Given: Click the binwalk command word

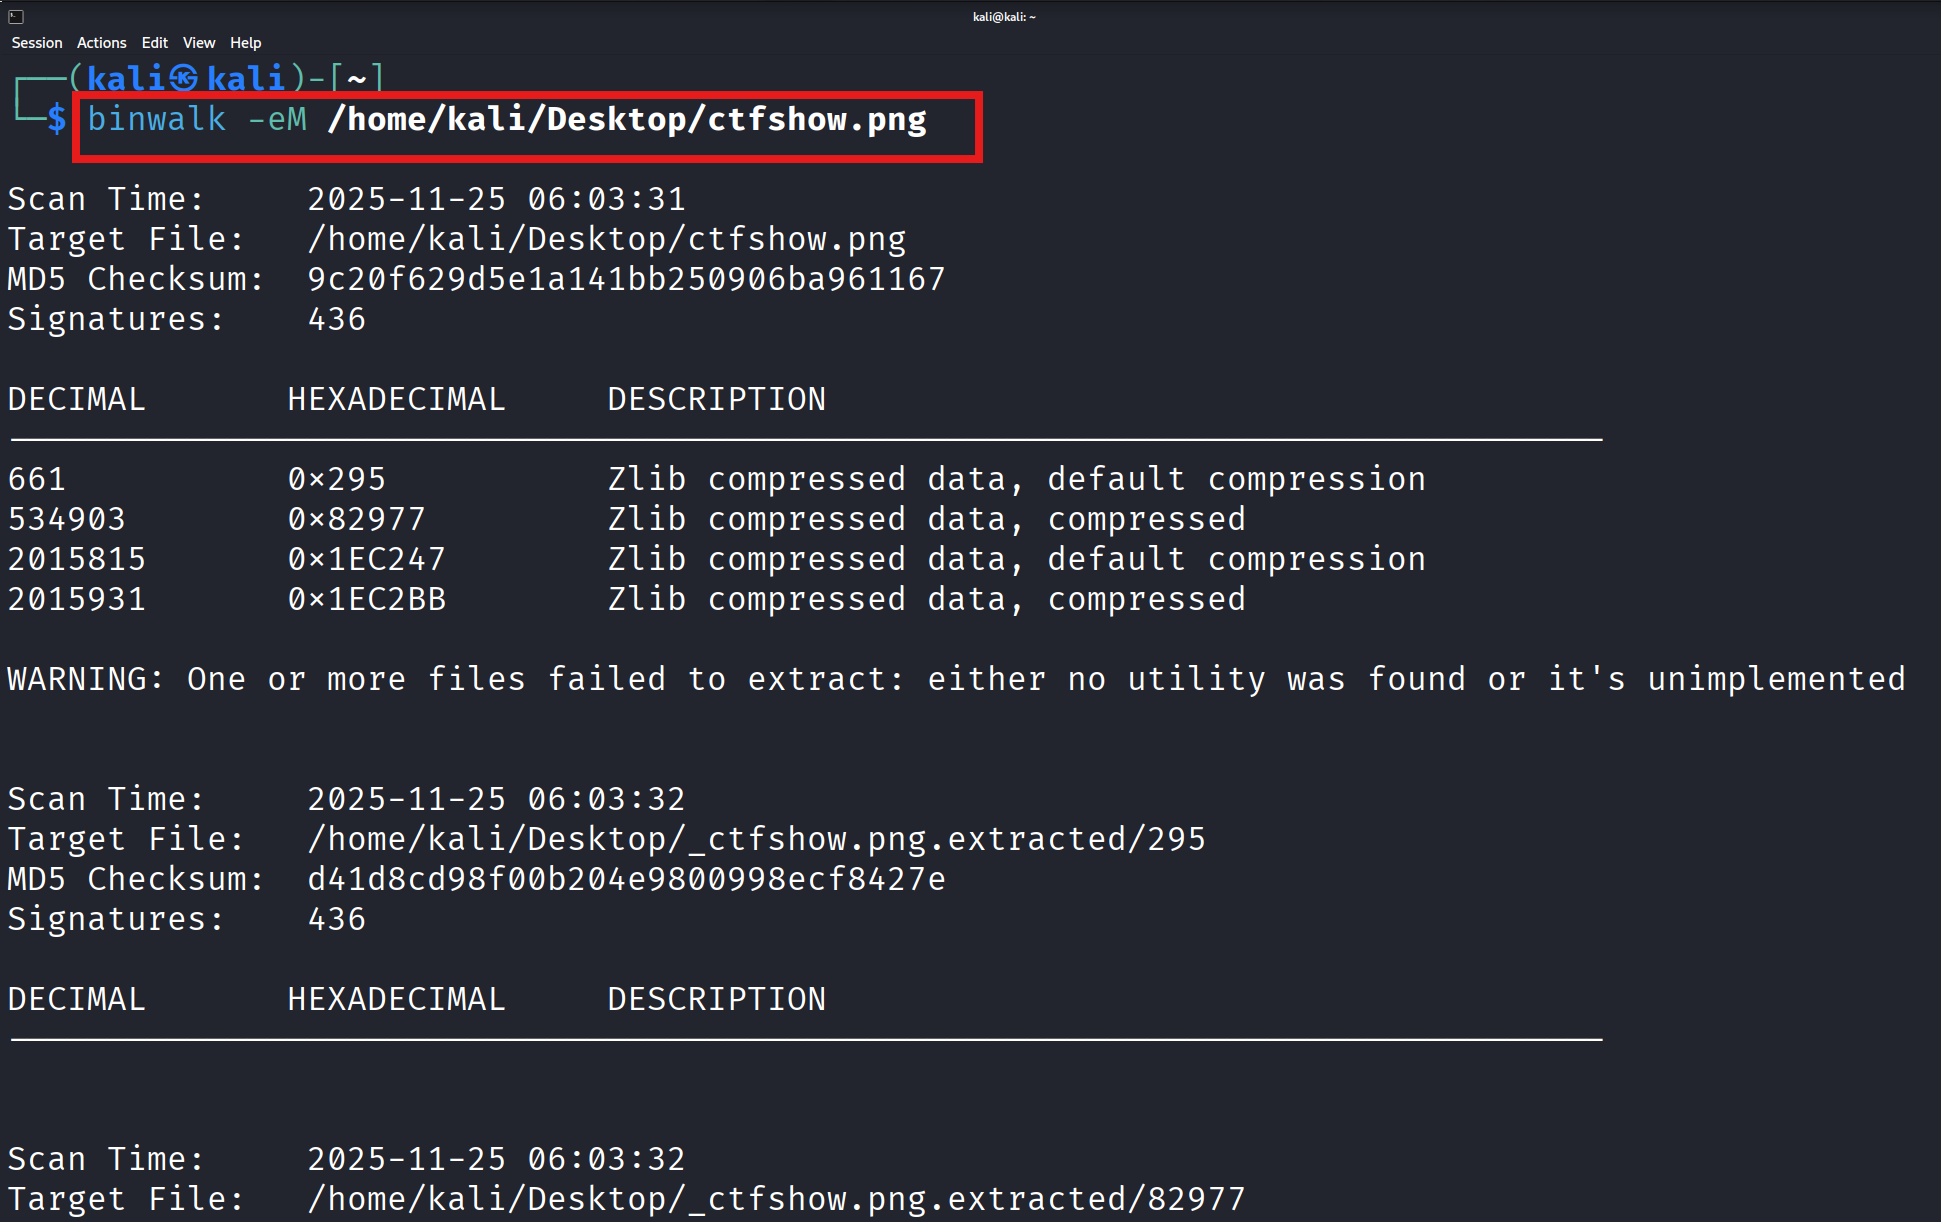Looking at the screenshot, I should click(x=157, y=119).
